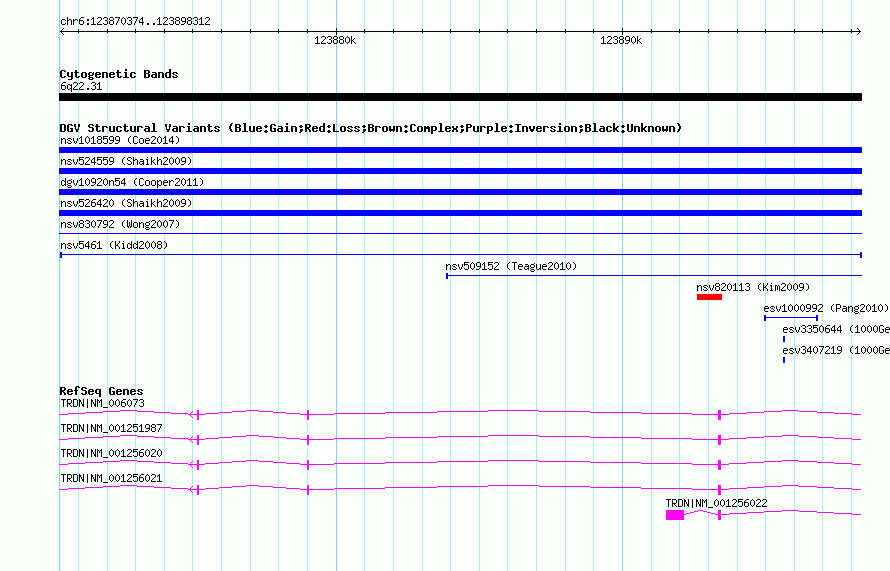Click the esv1000992 (Pang2010) variant label
Screen dimensions: 890x571
(x=826, y=308)
